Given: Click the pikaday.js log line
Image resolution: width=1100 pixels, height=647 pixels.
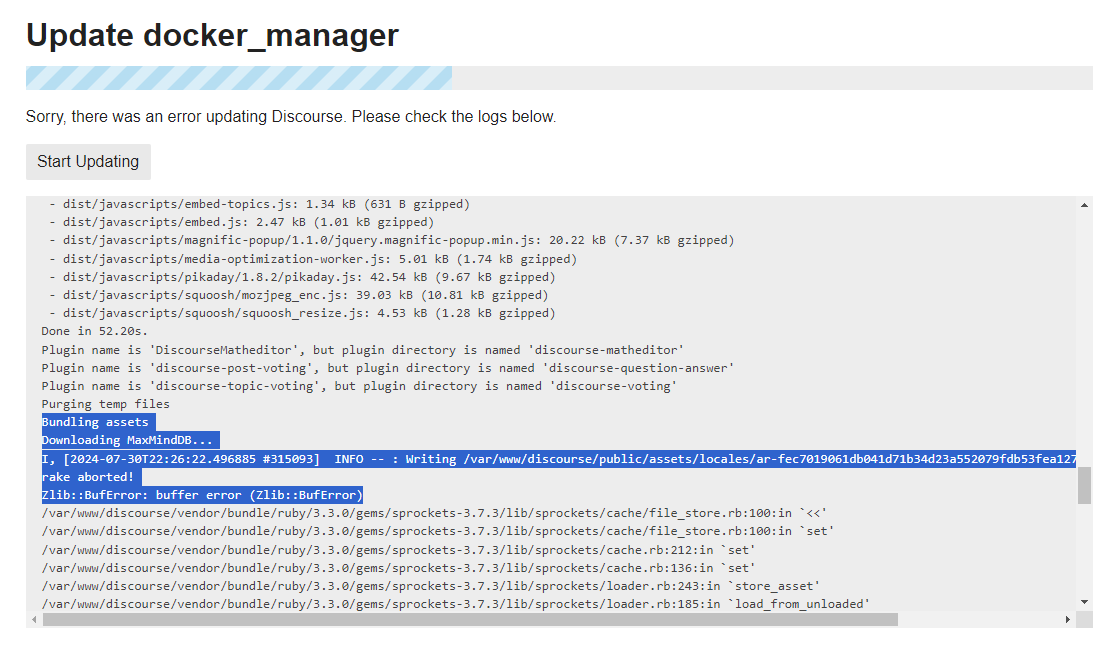Looking at the screenshot, I should tap(302, 277).
